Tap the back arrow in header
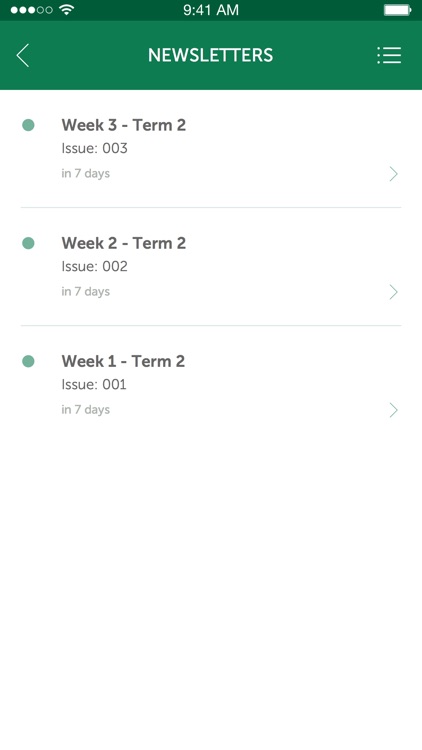 [x=22, y=55]
